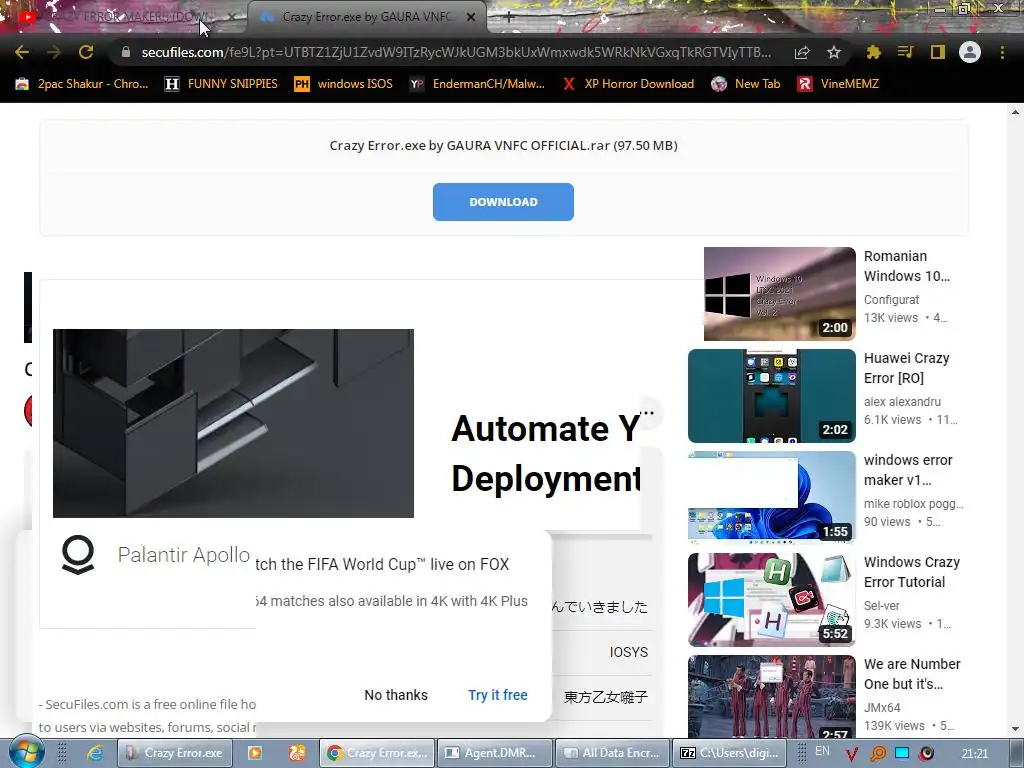1024x768 pixels.
Task: Click the share page icon in address bar
Action: (x=802, y=52)
